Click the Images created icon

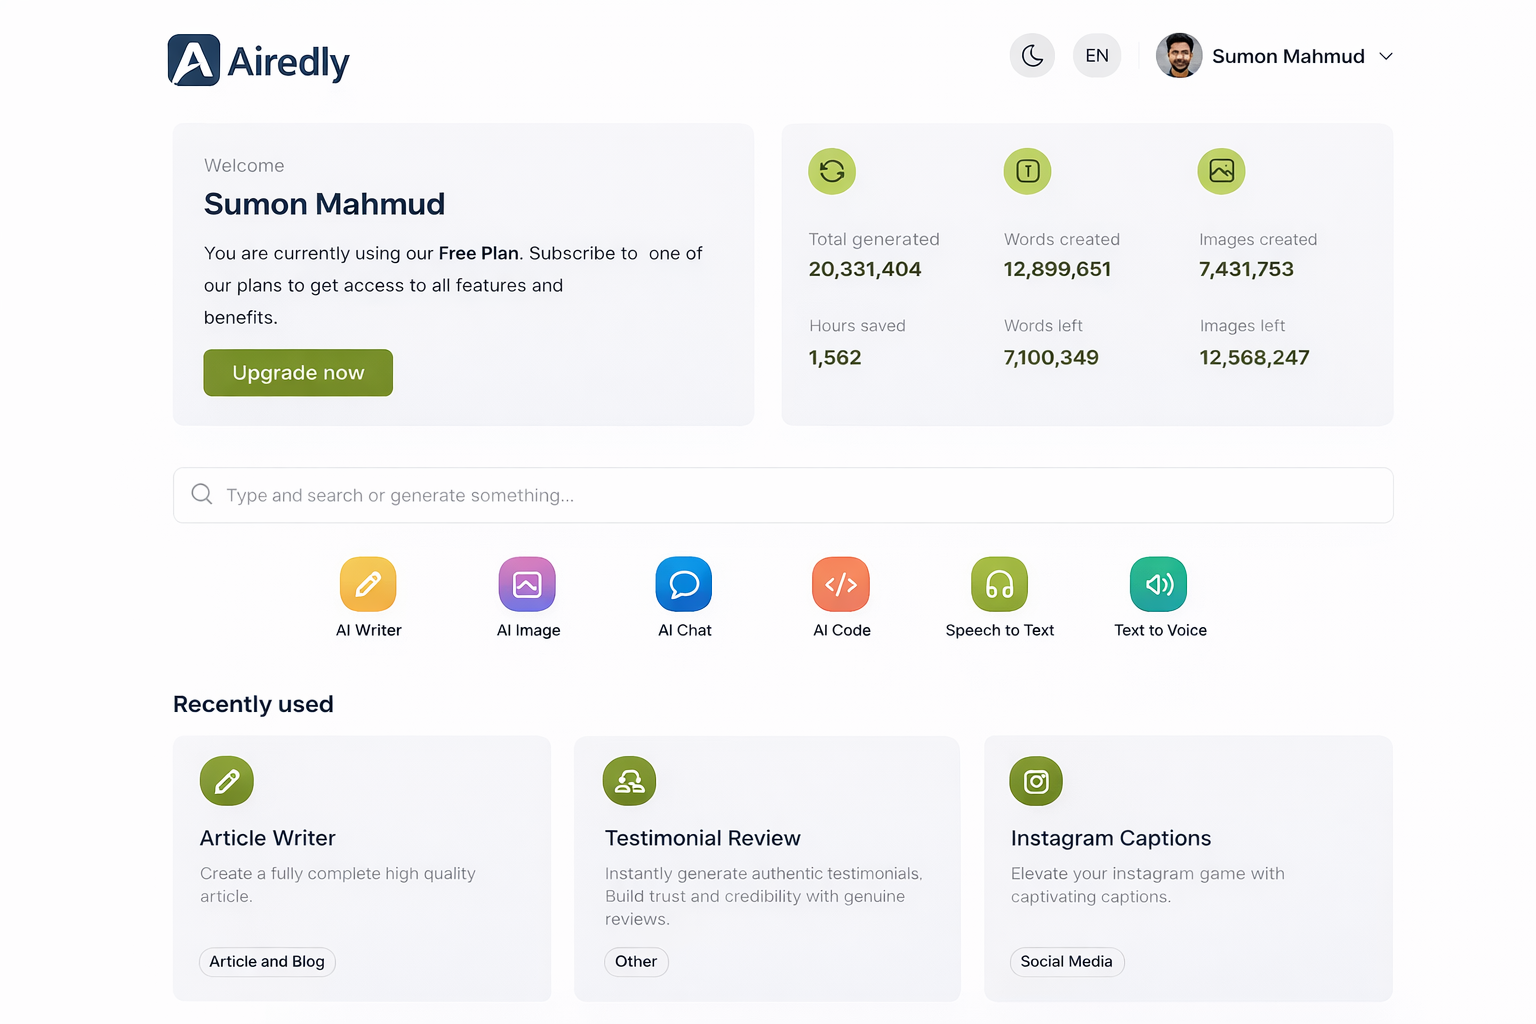click(1221, 171)
